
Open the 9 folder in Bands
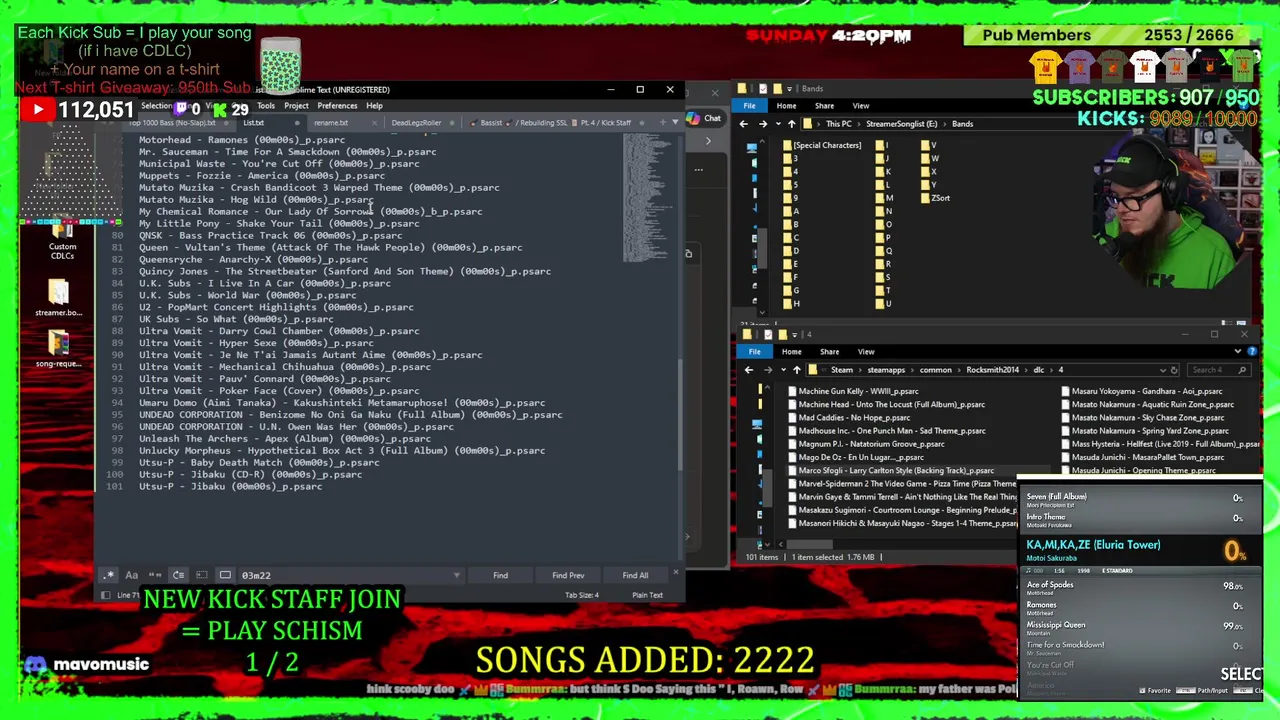coord(790,198)
